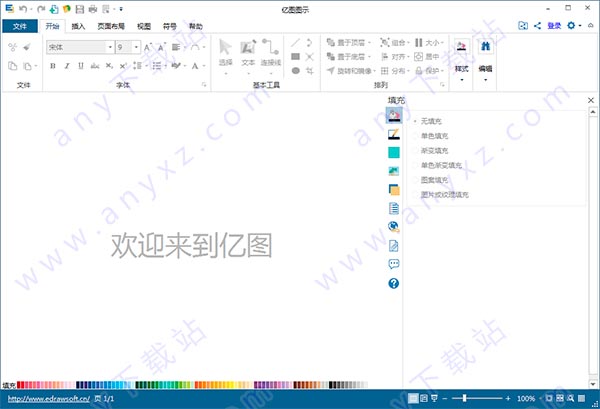Click the Undo icon in quick access toolbar
Viewport: 600px width, 409px height.
click(x=22, y=9)
